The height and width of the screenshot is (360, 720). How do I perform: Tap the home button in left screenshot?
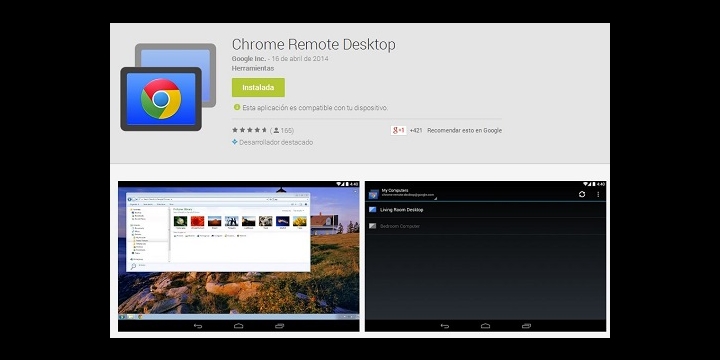[239, 326]
